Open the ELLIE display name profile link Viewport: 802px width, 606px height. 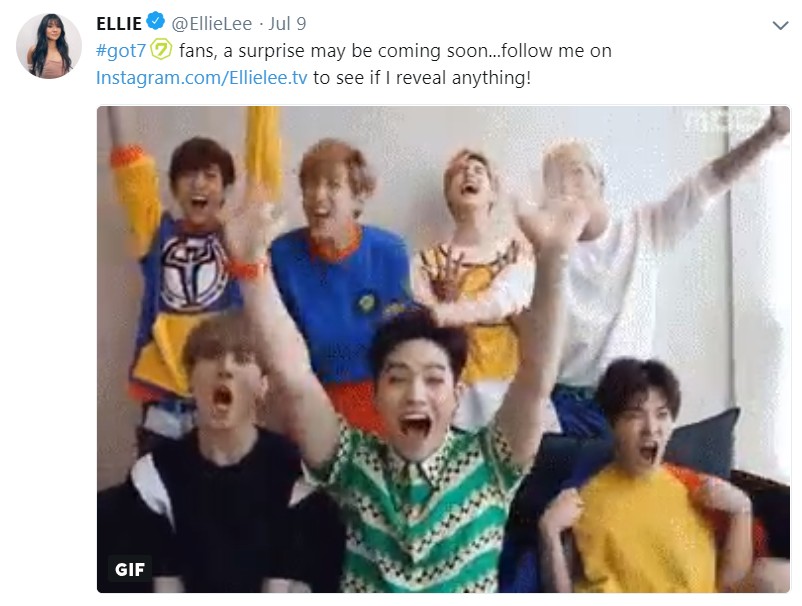[119, 24]
